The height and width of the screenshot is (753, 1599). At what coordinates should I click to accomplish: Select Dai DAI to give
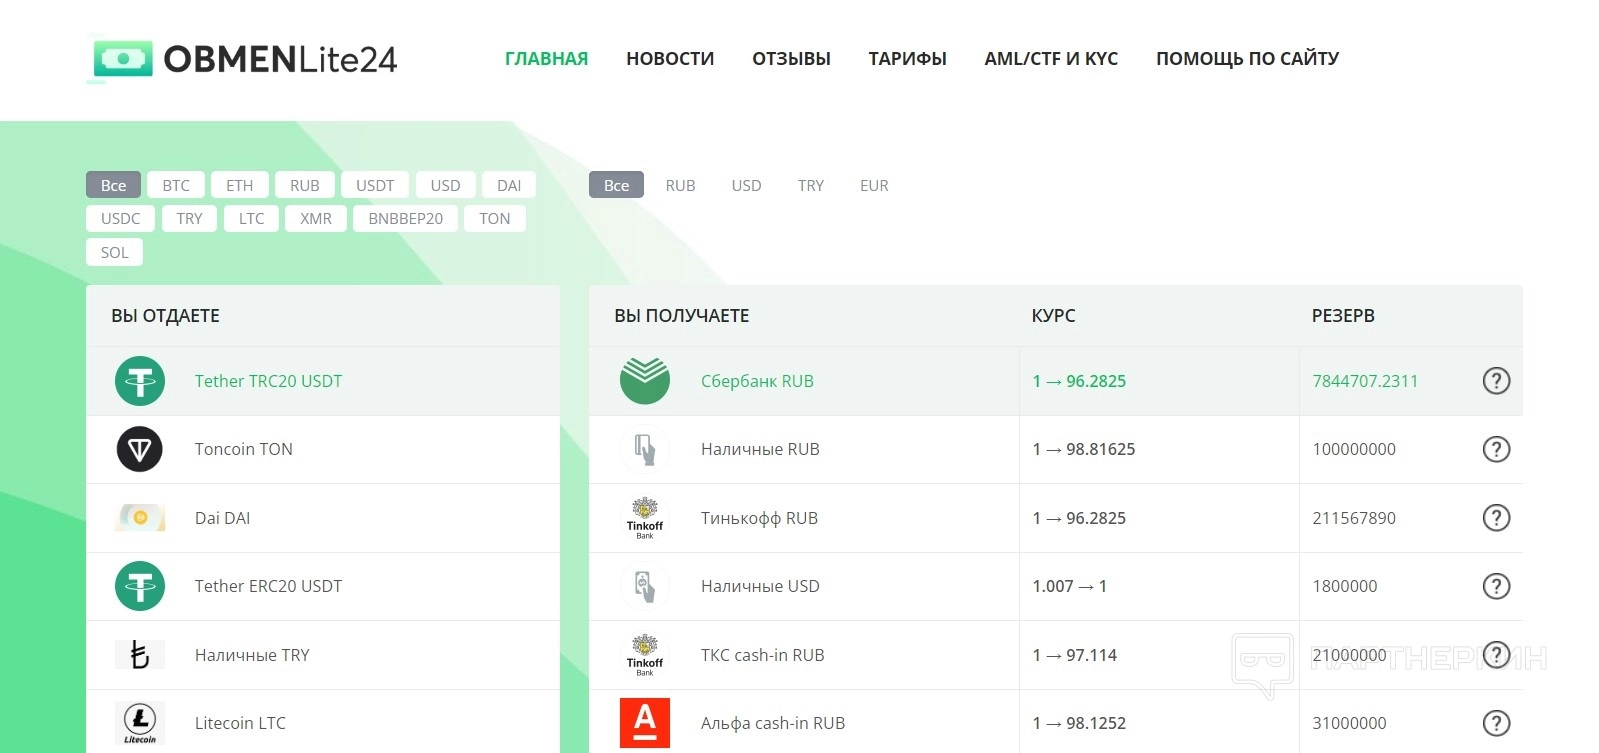tap(323, 518)
